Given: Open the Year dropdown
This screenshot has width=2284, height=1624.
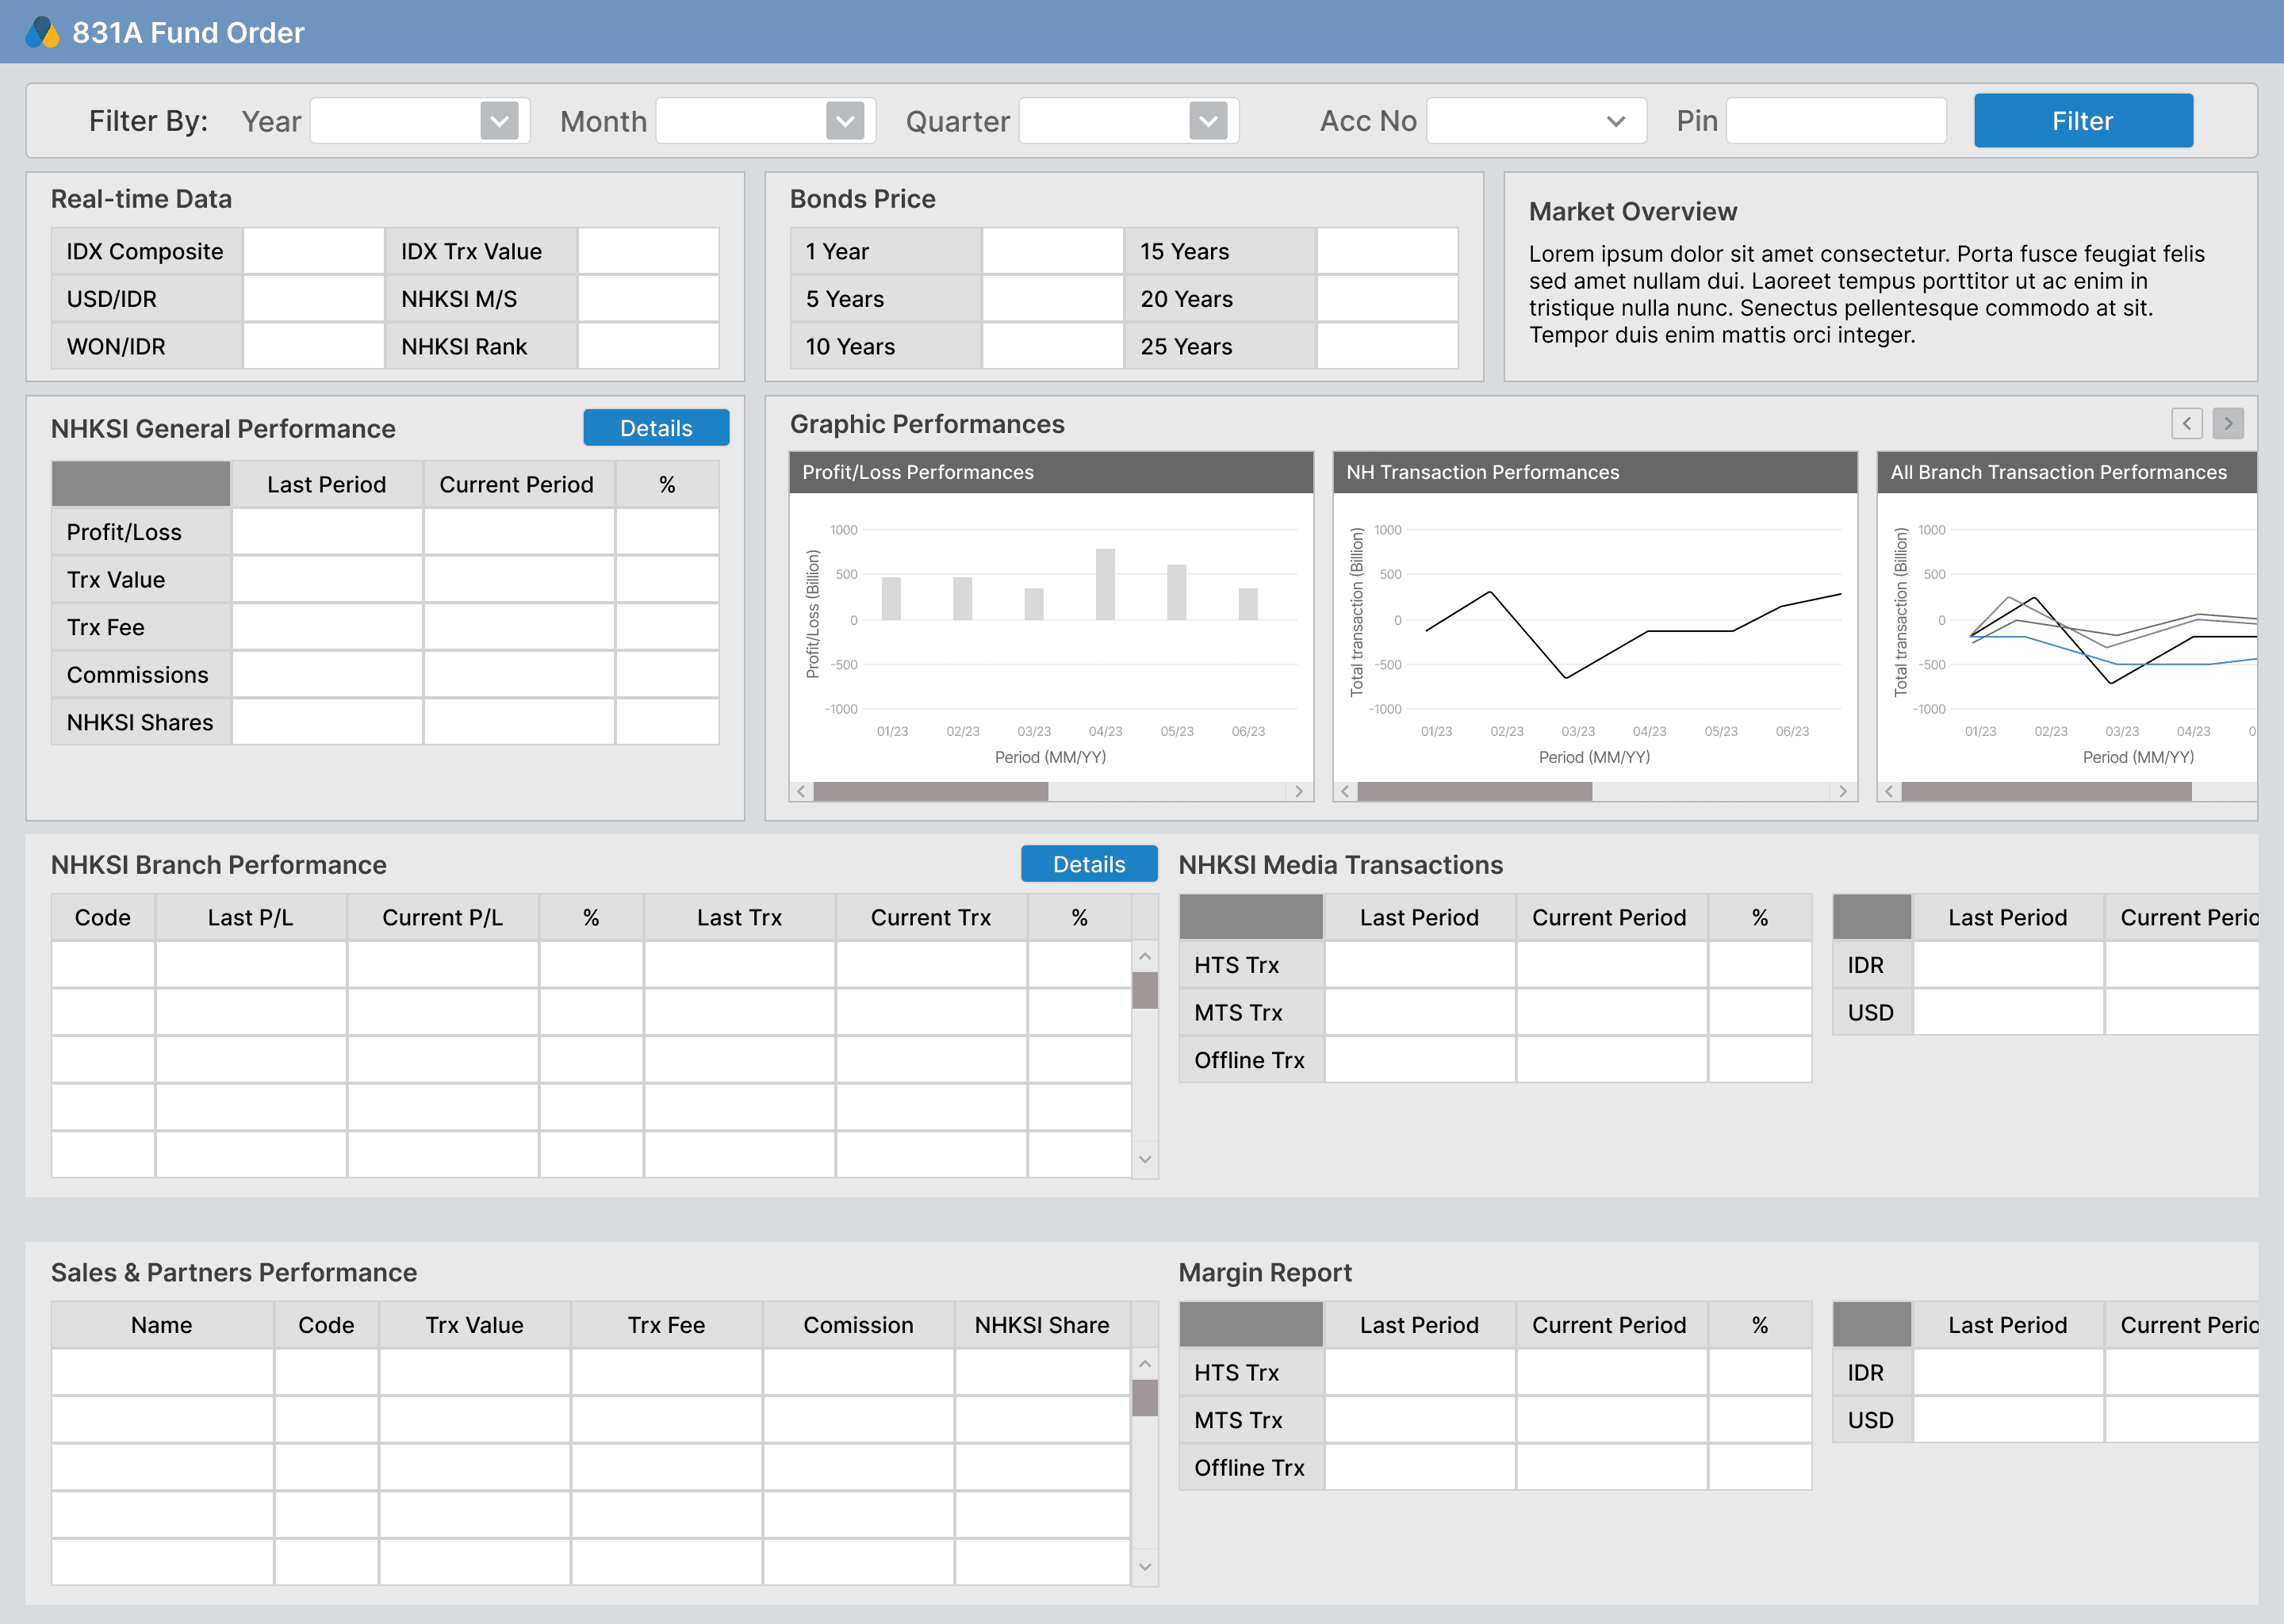Looking at the screenshot, I should pyautogui.click(x=420, y=121).
